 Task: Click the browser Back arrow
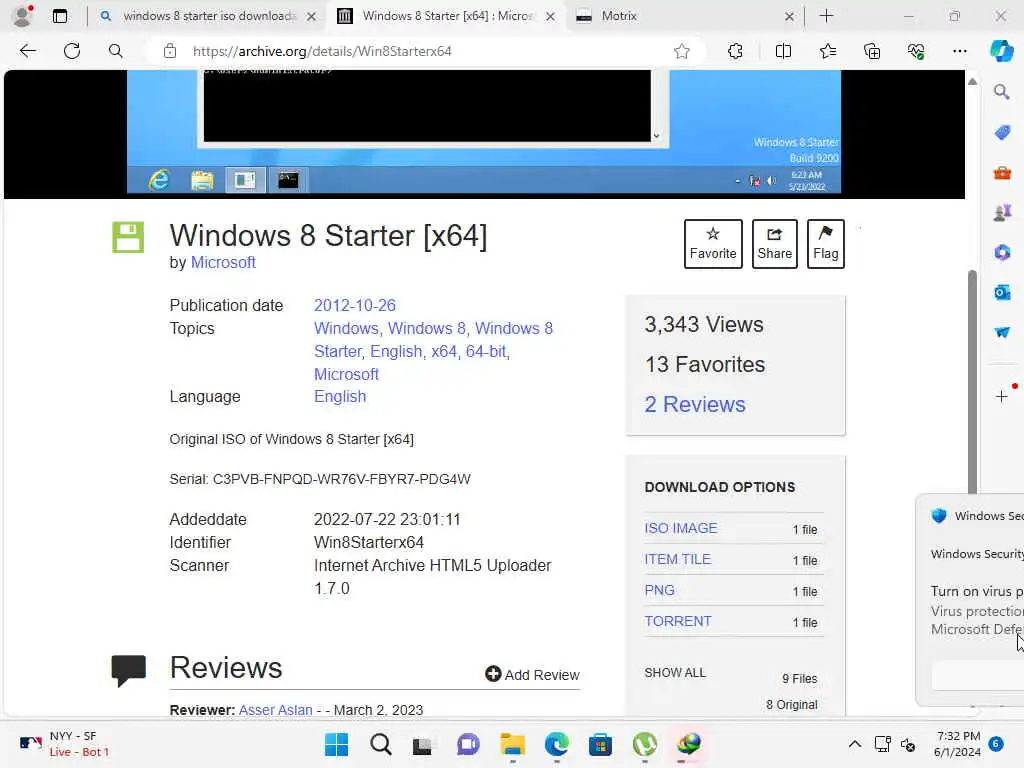pyautogui.click(x=27, y=51)
